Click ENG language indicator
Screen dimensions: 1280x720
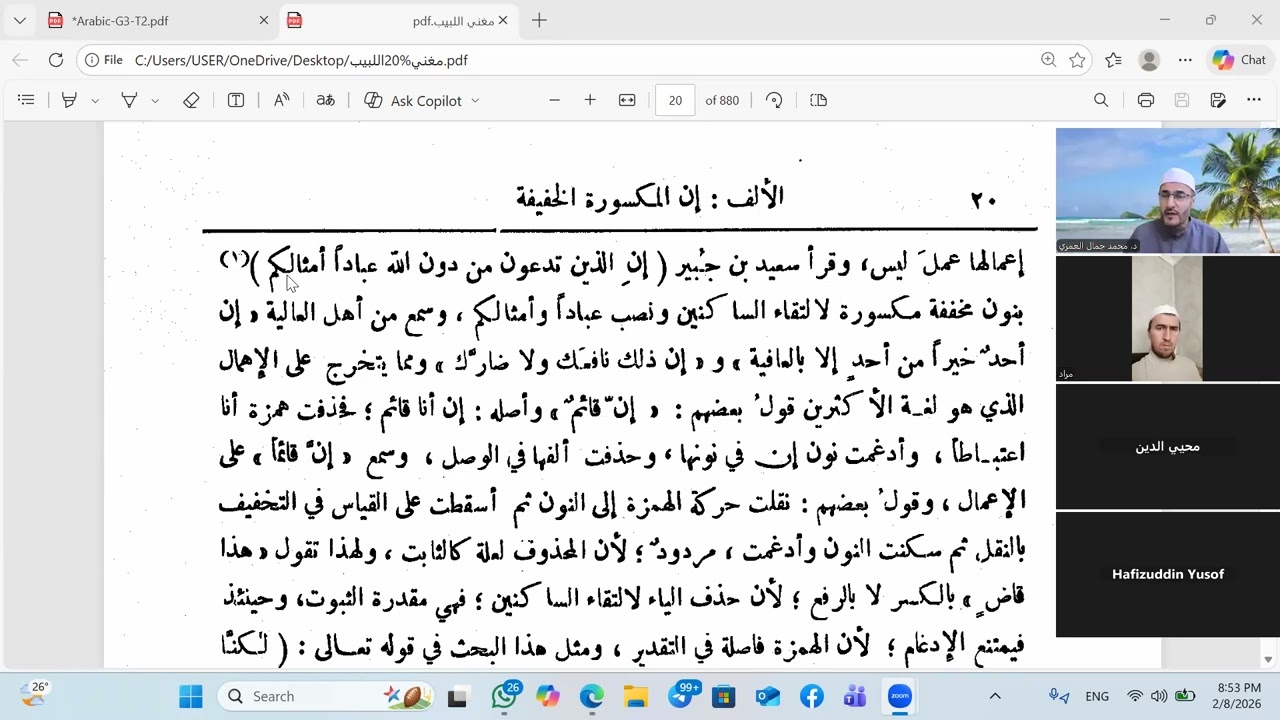click(1097, 696)
